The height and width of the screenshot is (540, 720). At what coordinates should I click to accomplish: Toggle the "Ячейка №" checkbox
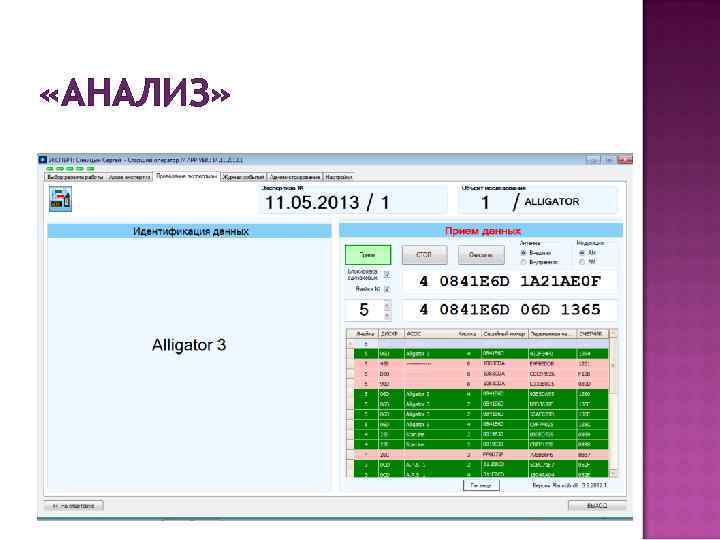coord(387,289)
